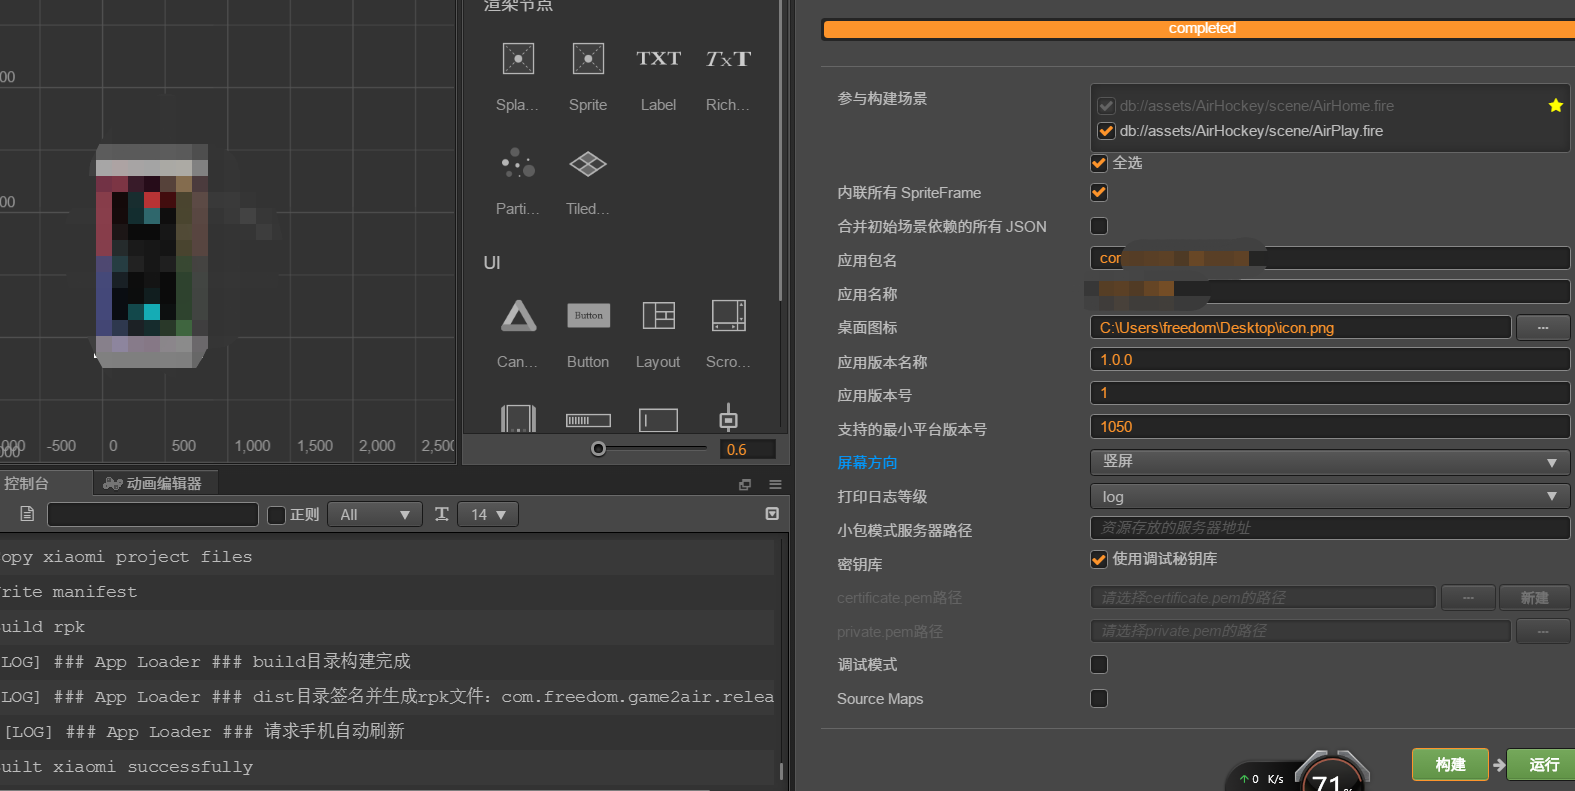Click the 桌面图标 path field
The image size is (1575, 791).
click(1300, 327)
